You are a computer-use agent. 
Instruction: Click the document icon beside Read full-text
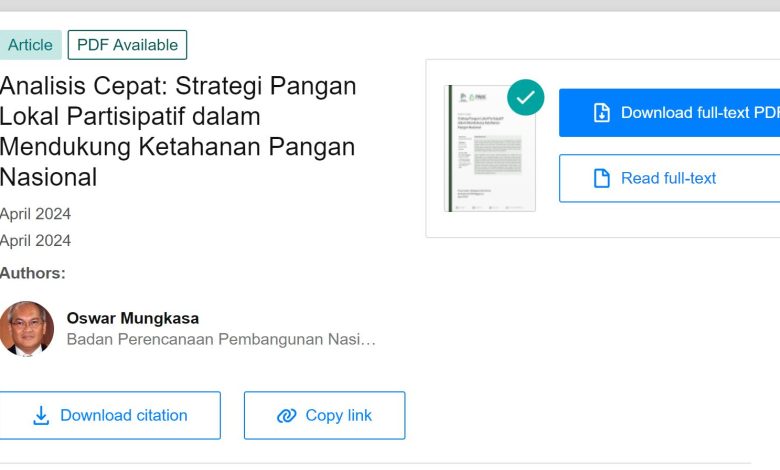(602, 179)
